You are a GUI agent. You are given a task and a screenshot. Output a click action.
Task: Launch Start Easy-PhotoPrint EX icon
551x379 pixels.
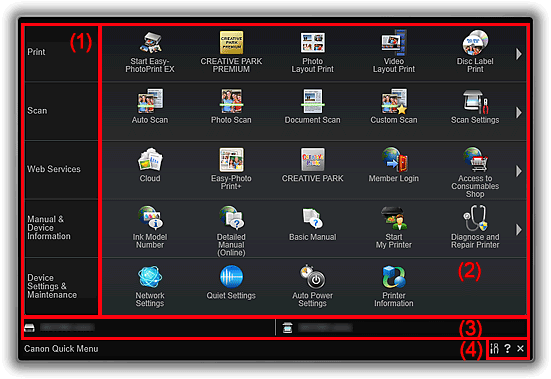150,52
